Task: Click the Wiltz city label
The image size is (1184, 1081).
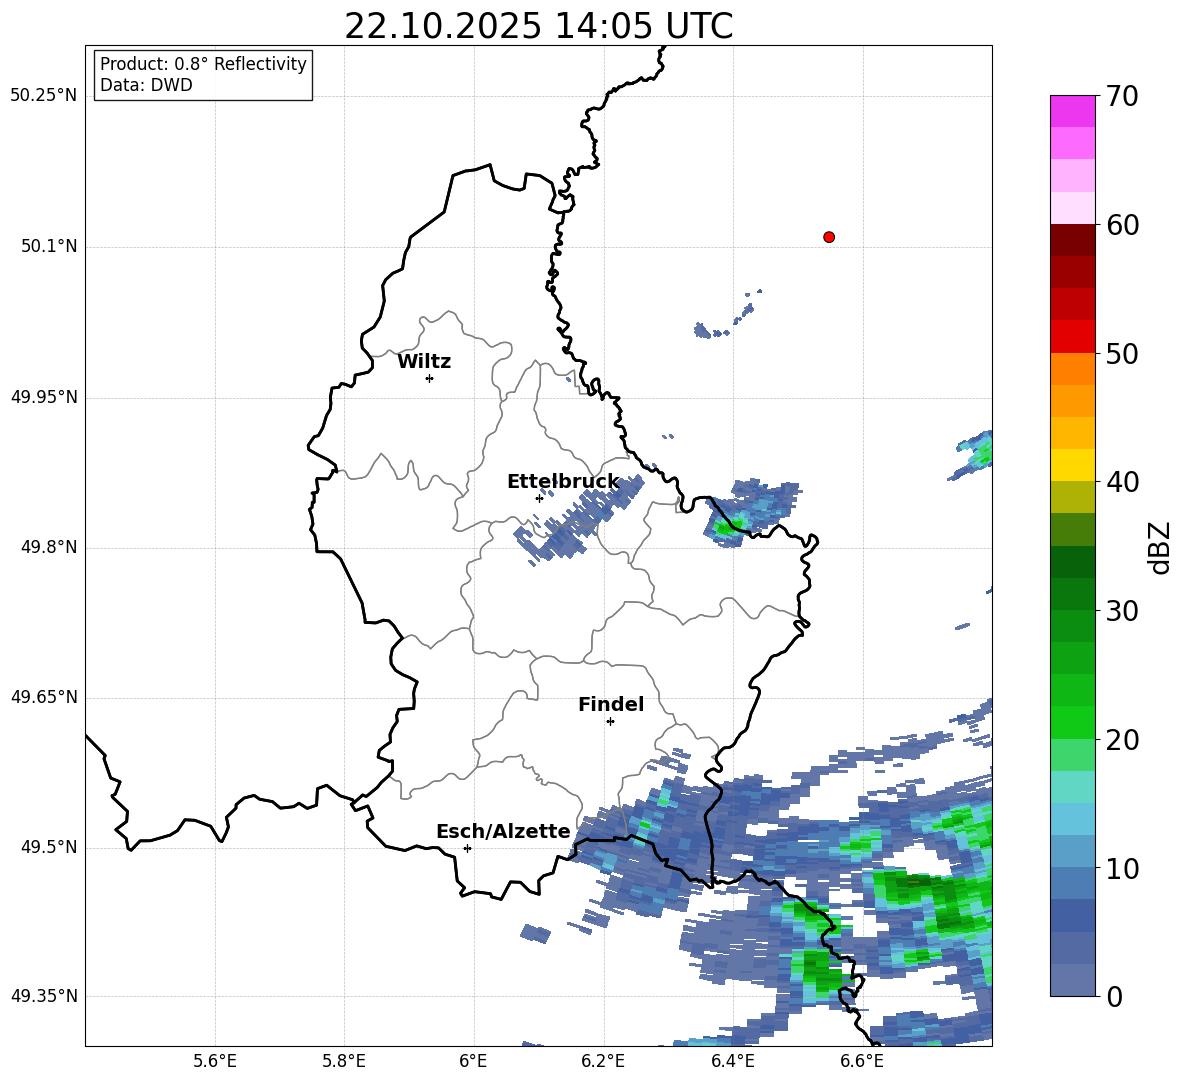Action: (424, 362)
